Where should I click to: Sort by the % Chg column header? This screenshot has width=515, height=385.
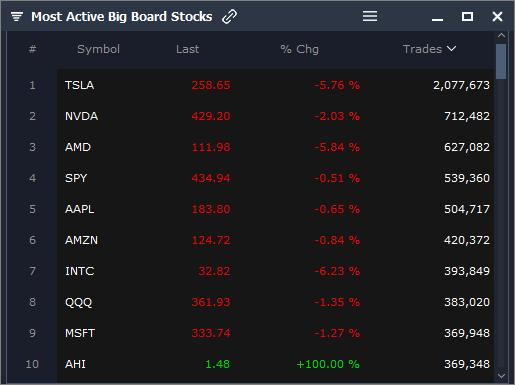[x=299, y=49]
